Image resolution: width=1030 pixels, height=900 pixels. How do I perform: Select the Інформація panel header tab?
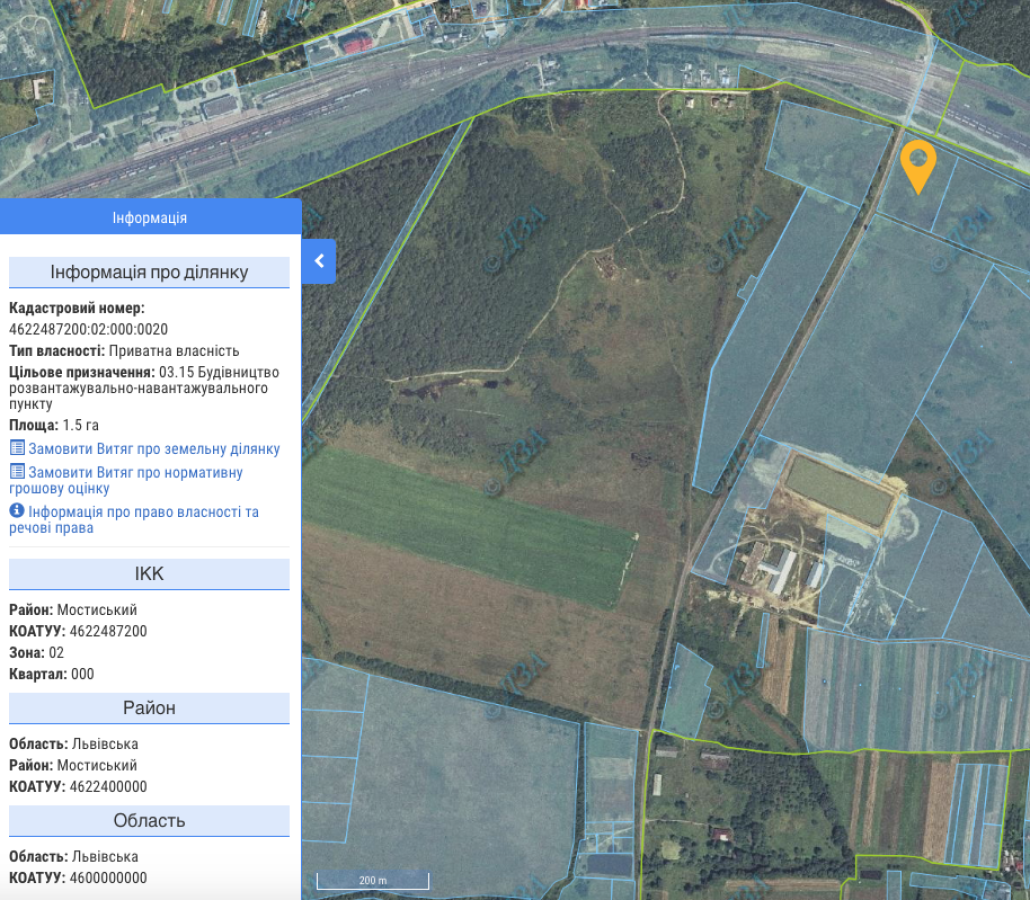150,218
